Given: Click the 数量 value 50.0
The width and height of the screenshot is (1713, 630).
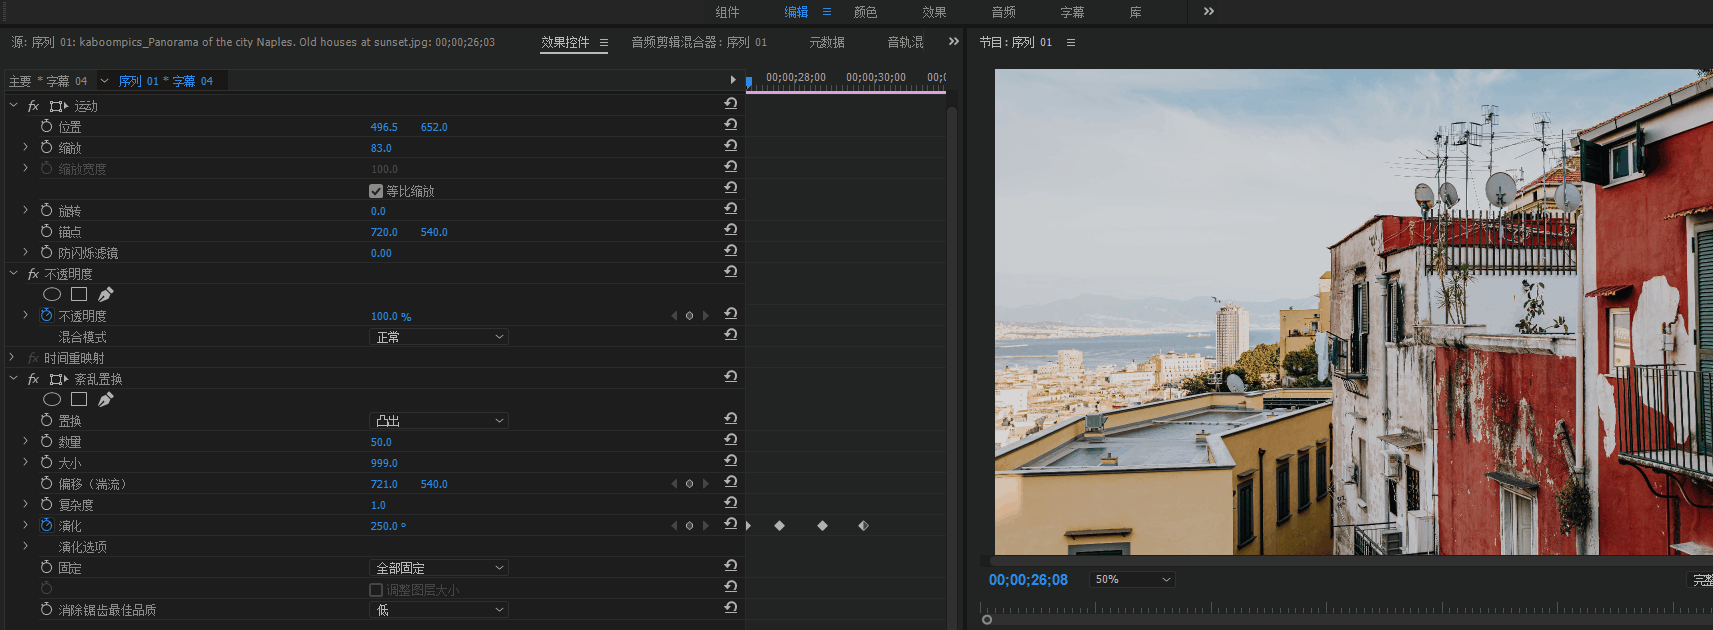Looking at the screenshot, I should (381, 442).
